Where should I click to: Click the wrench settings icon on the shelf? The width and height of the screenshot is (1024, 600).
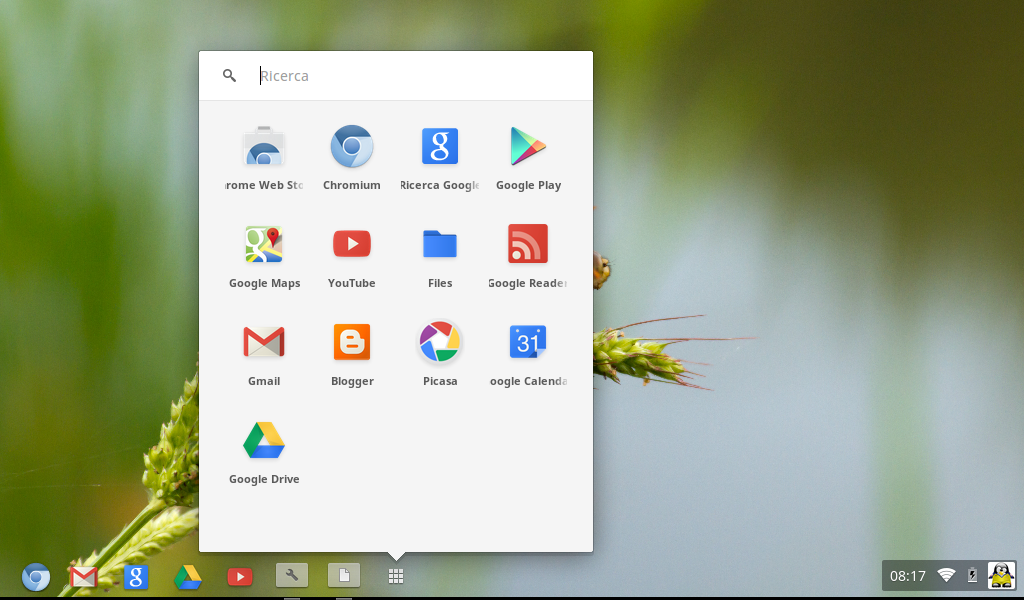(291, 576)
